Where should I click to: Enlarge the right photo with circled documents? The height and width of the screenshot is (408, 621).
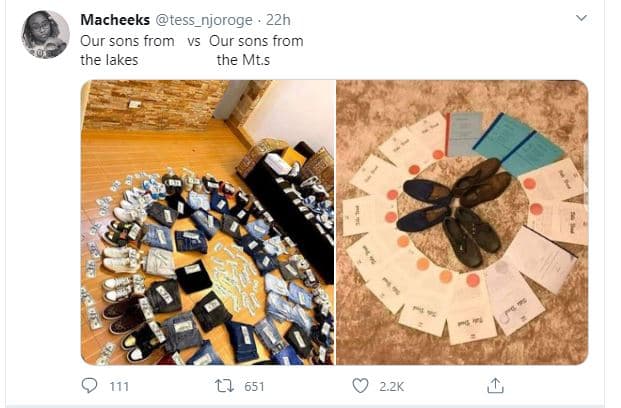462,222
